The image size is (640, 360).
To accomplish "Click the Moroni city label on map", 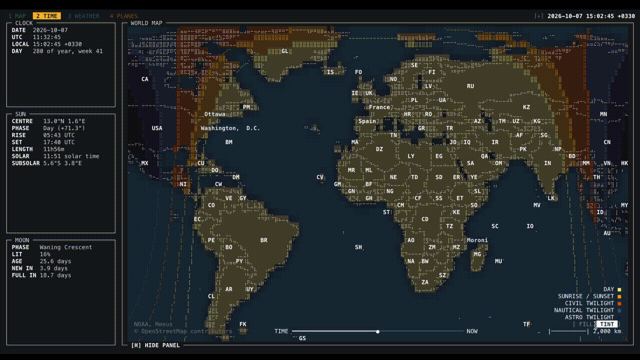I will click(477, 240).
